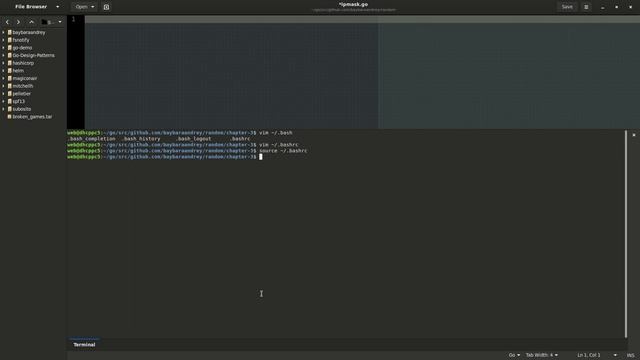This screenshot has width=640, height=360.
Task: Click the new document icon beside Open
Action: tap(106, 7)
